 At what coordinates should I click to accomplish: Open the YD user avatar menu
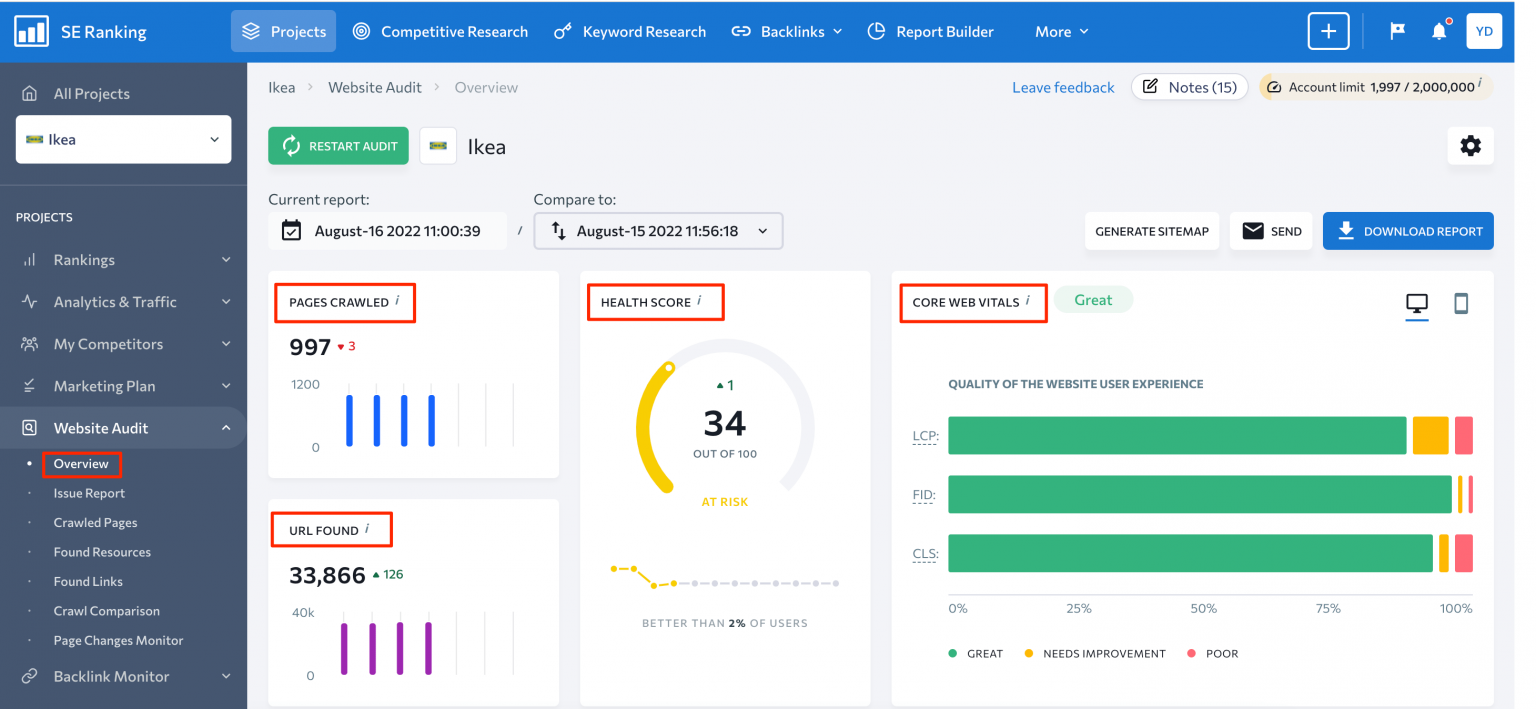click(x=1484, y=31)
